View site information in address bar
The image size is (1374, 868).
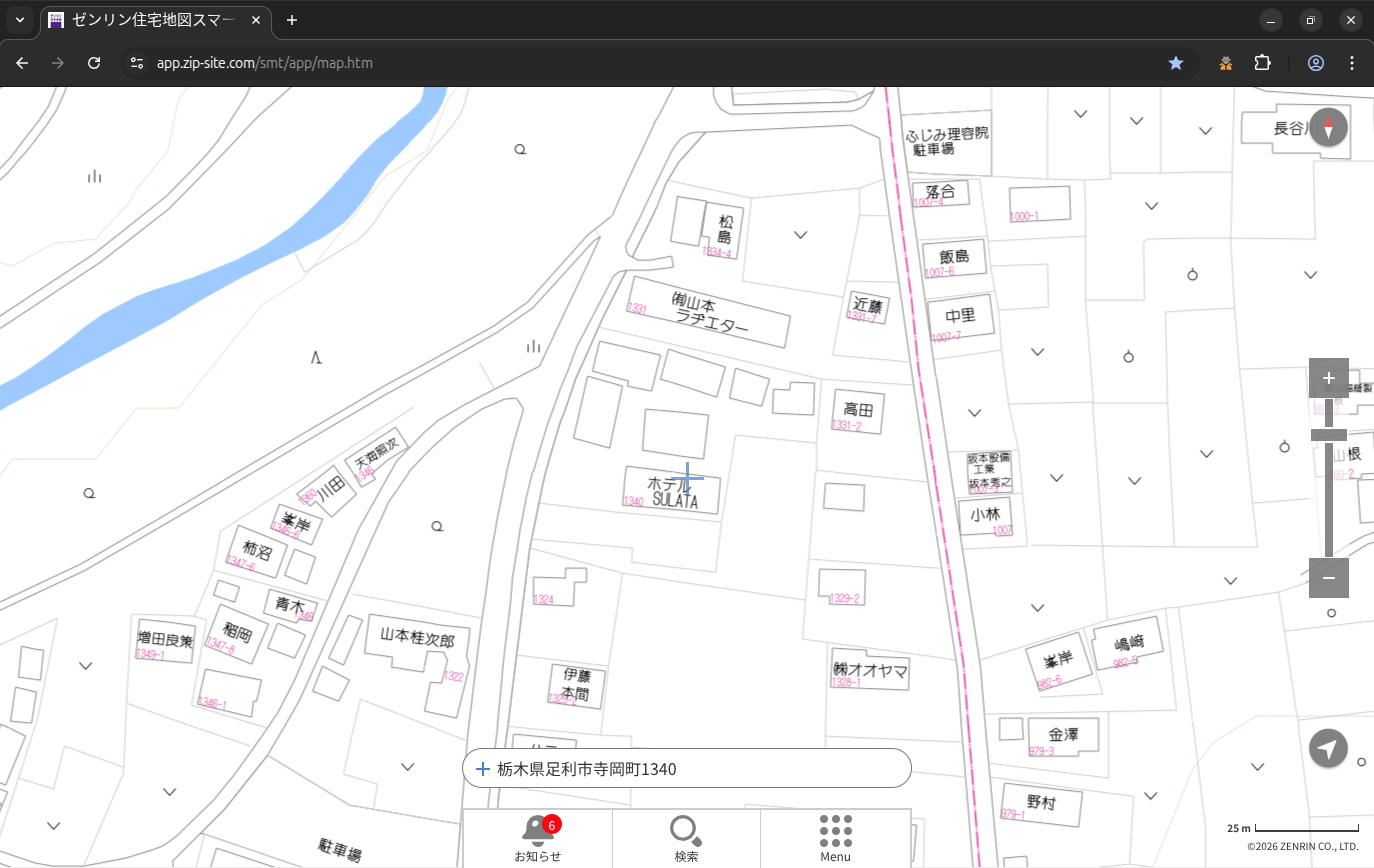pyautogui.click(x=138, y=63)
